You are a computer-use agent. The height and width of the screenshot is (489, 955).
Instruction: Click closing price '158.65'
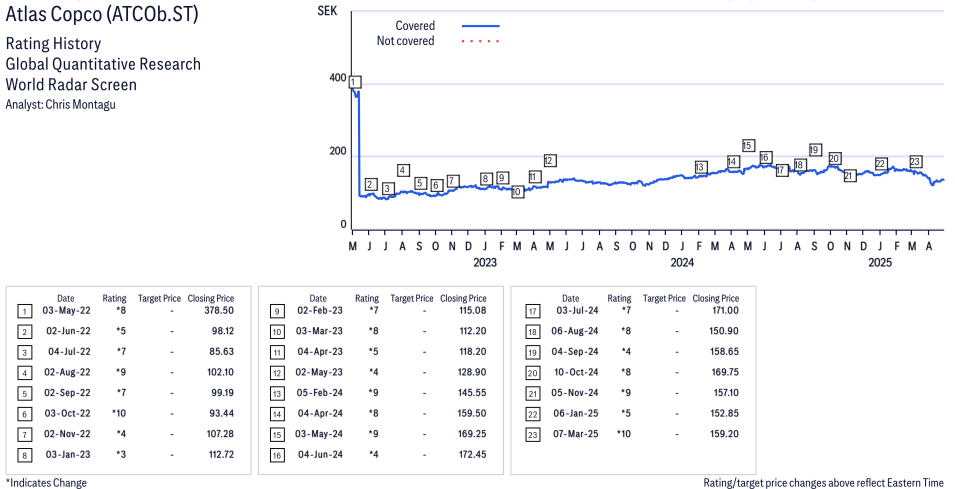[x=725, y=352]
